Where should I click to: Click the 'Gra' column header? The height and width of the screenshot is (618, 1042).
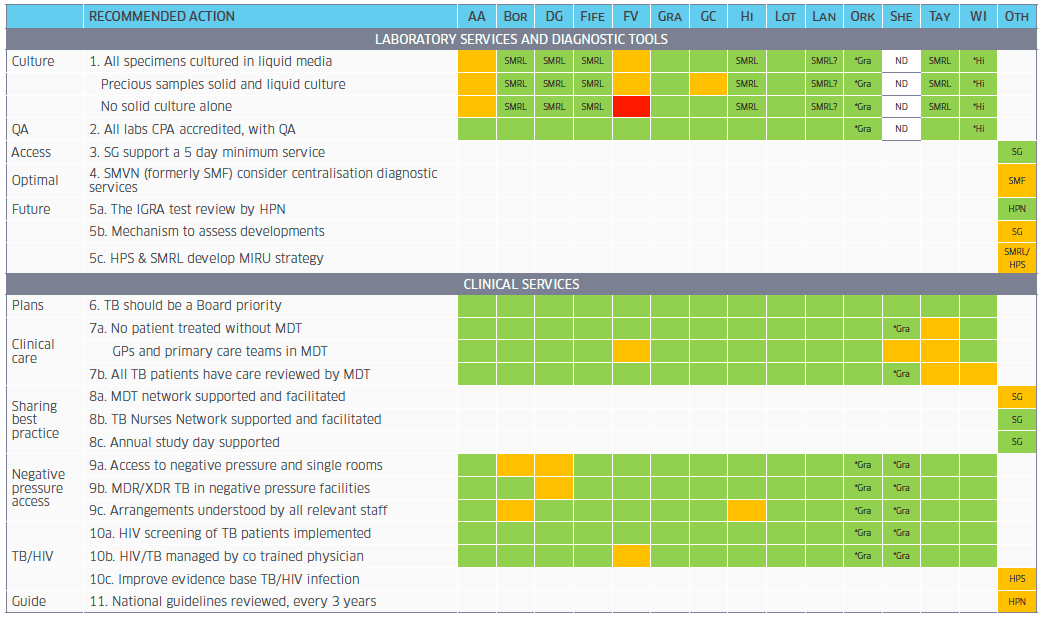[669, 17]
